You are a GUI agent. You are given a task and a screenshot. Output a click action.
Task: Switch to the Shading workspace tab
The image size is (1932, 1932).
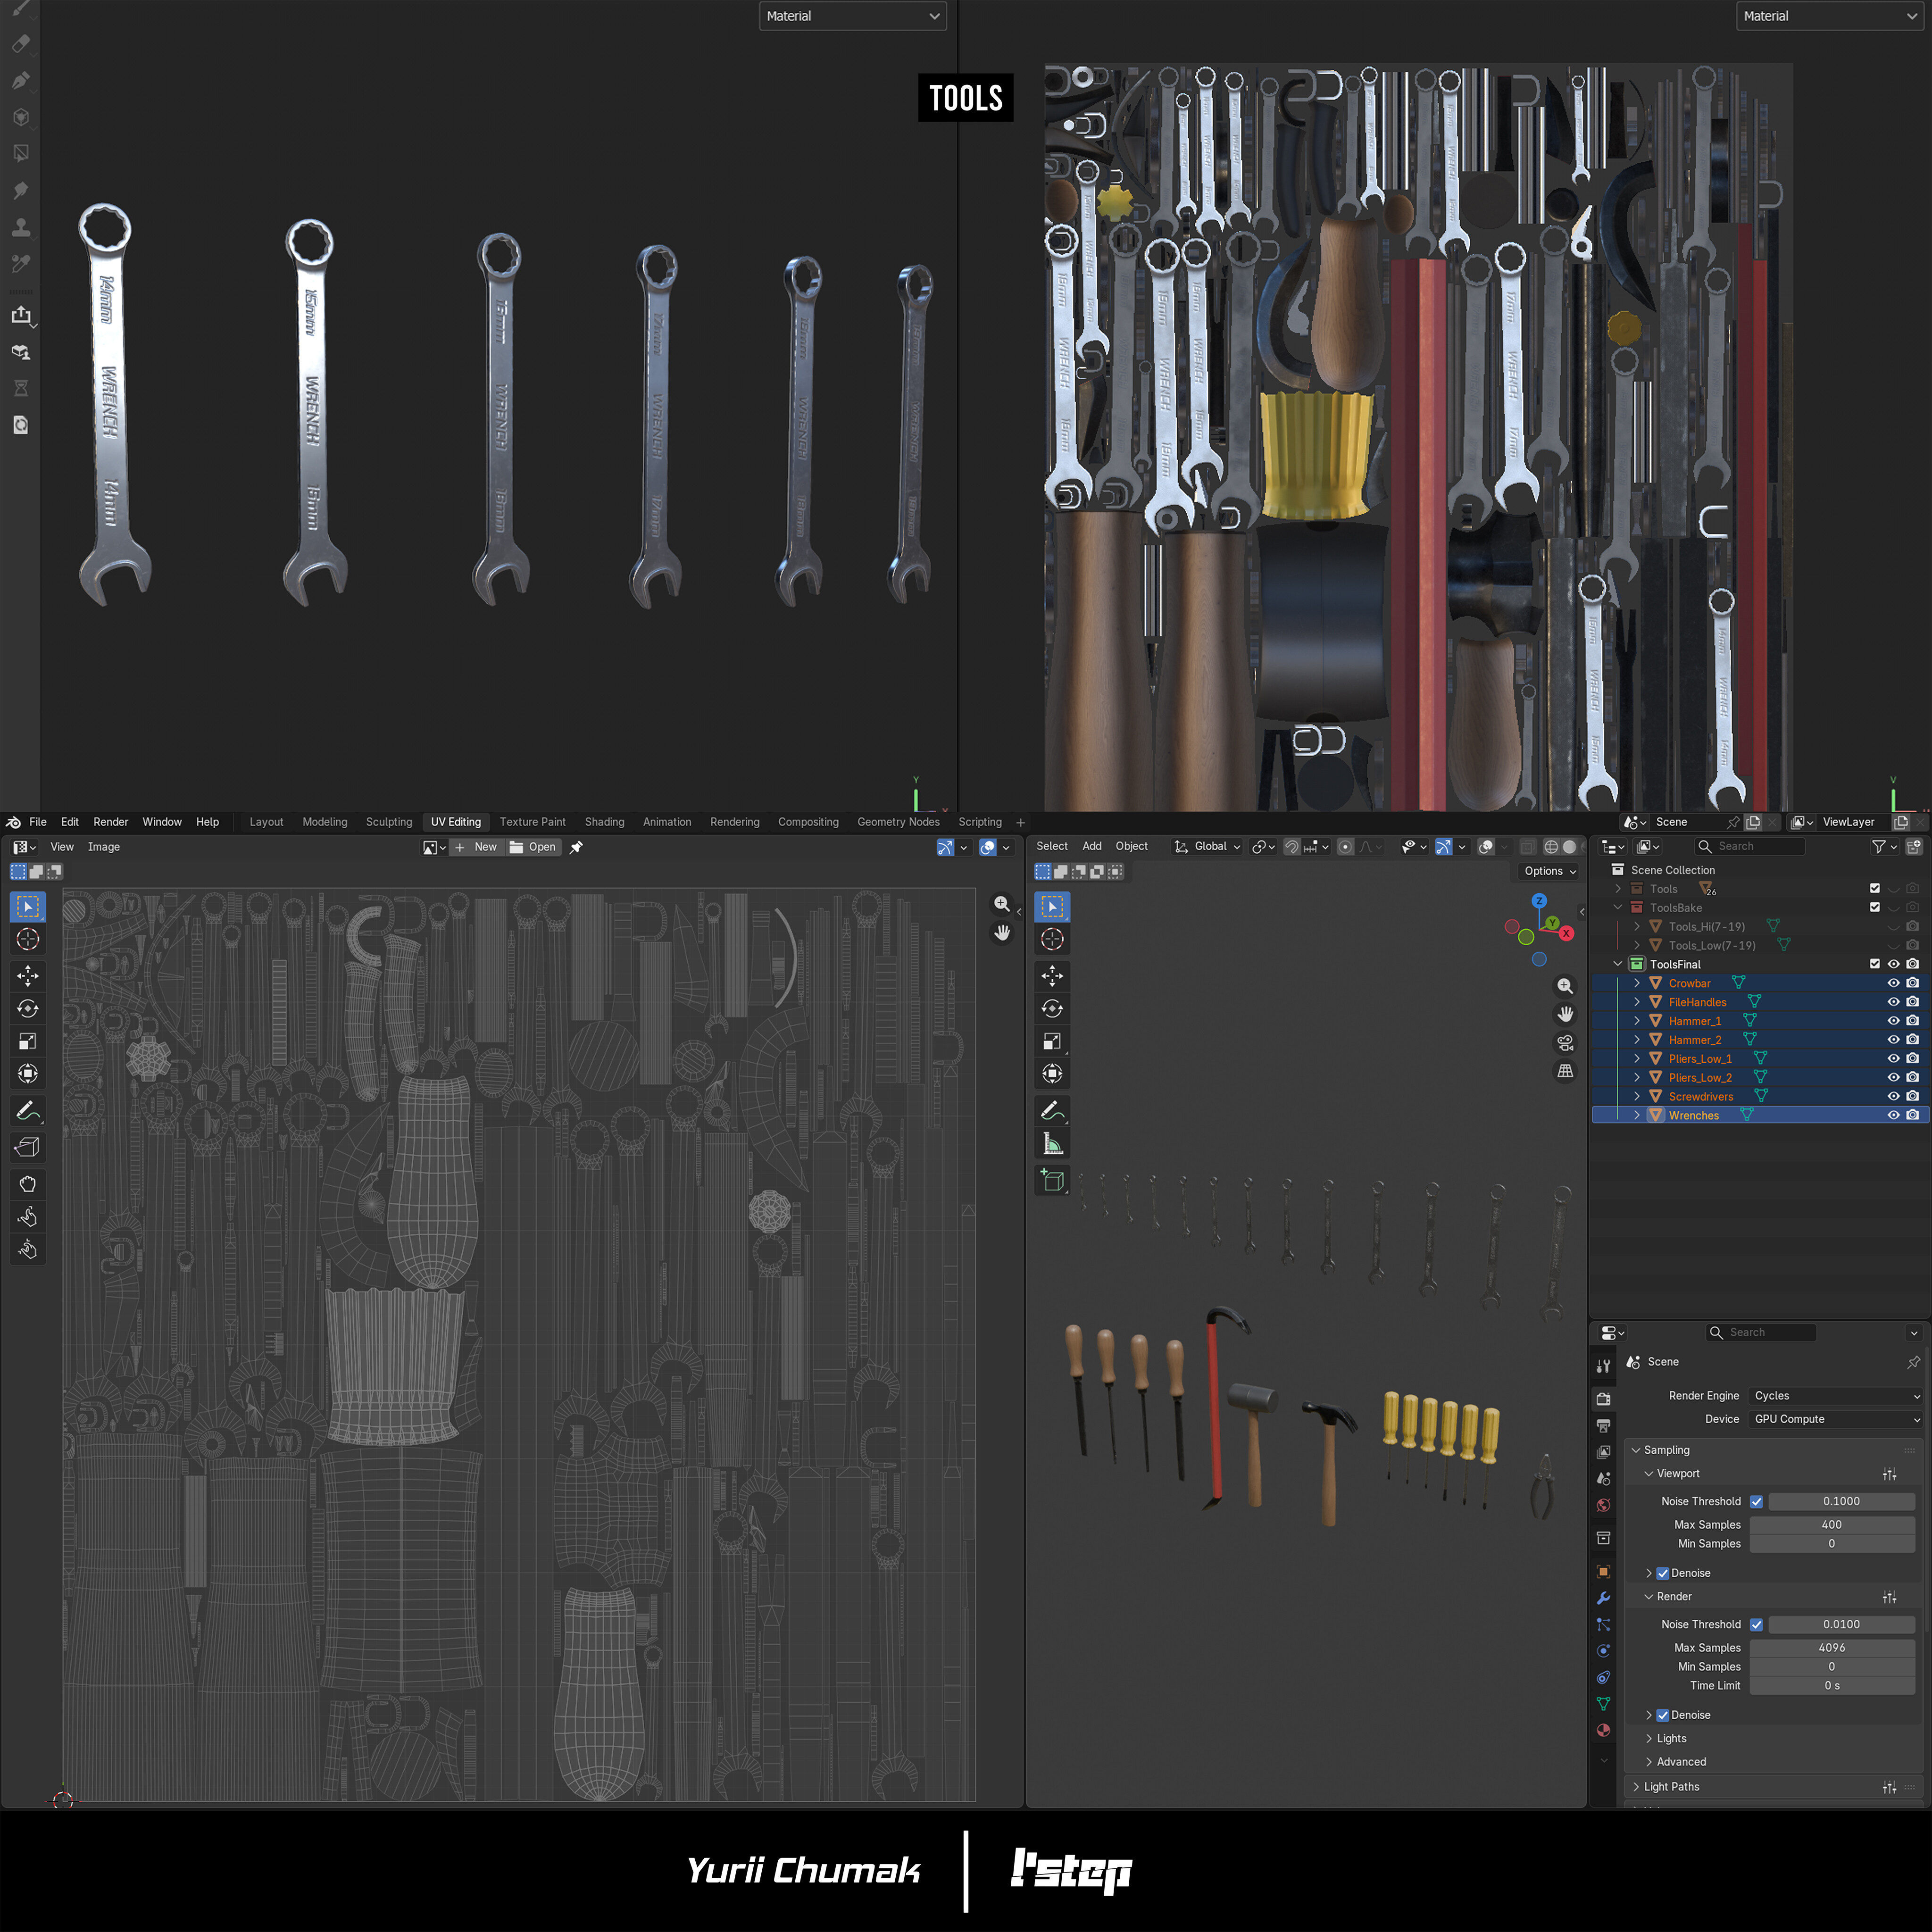[604, 822]
